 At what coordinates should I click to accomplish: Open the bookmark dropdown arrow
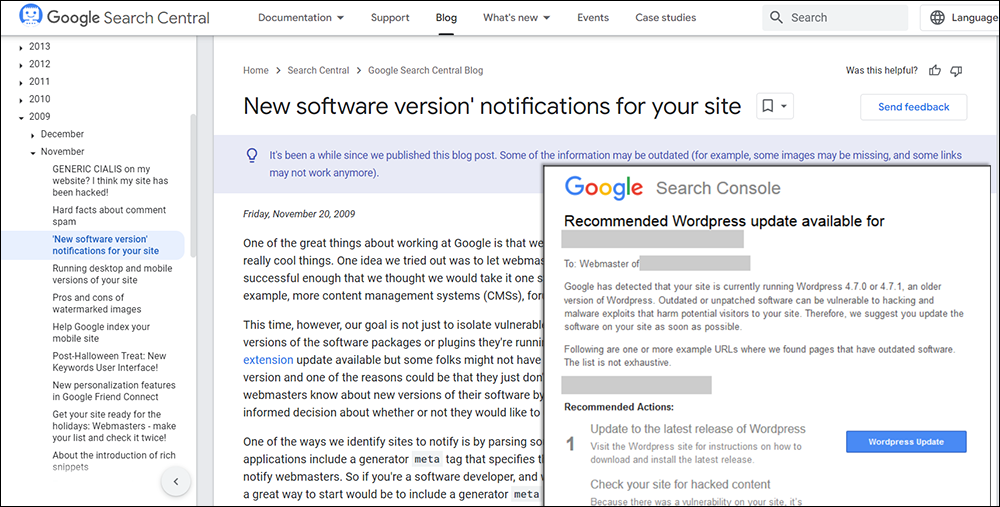click(x=784, y=106)
